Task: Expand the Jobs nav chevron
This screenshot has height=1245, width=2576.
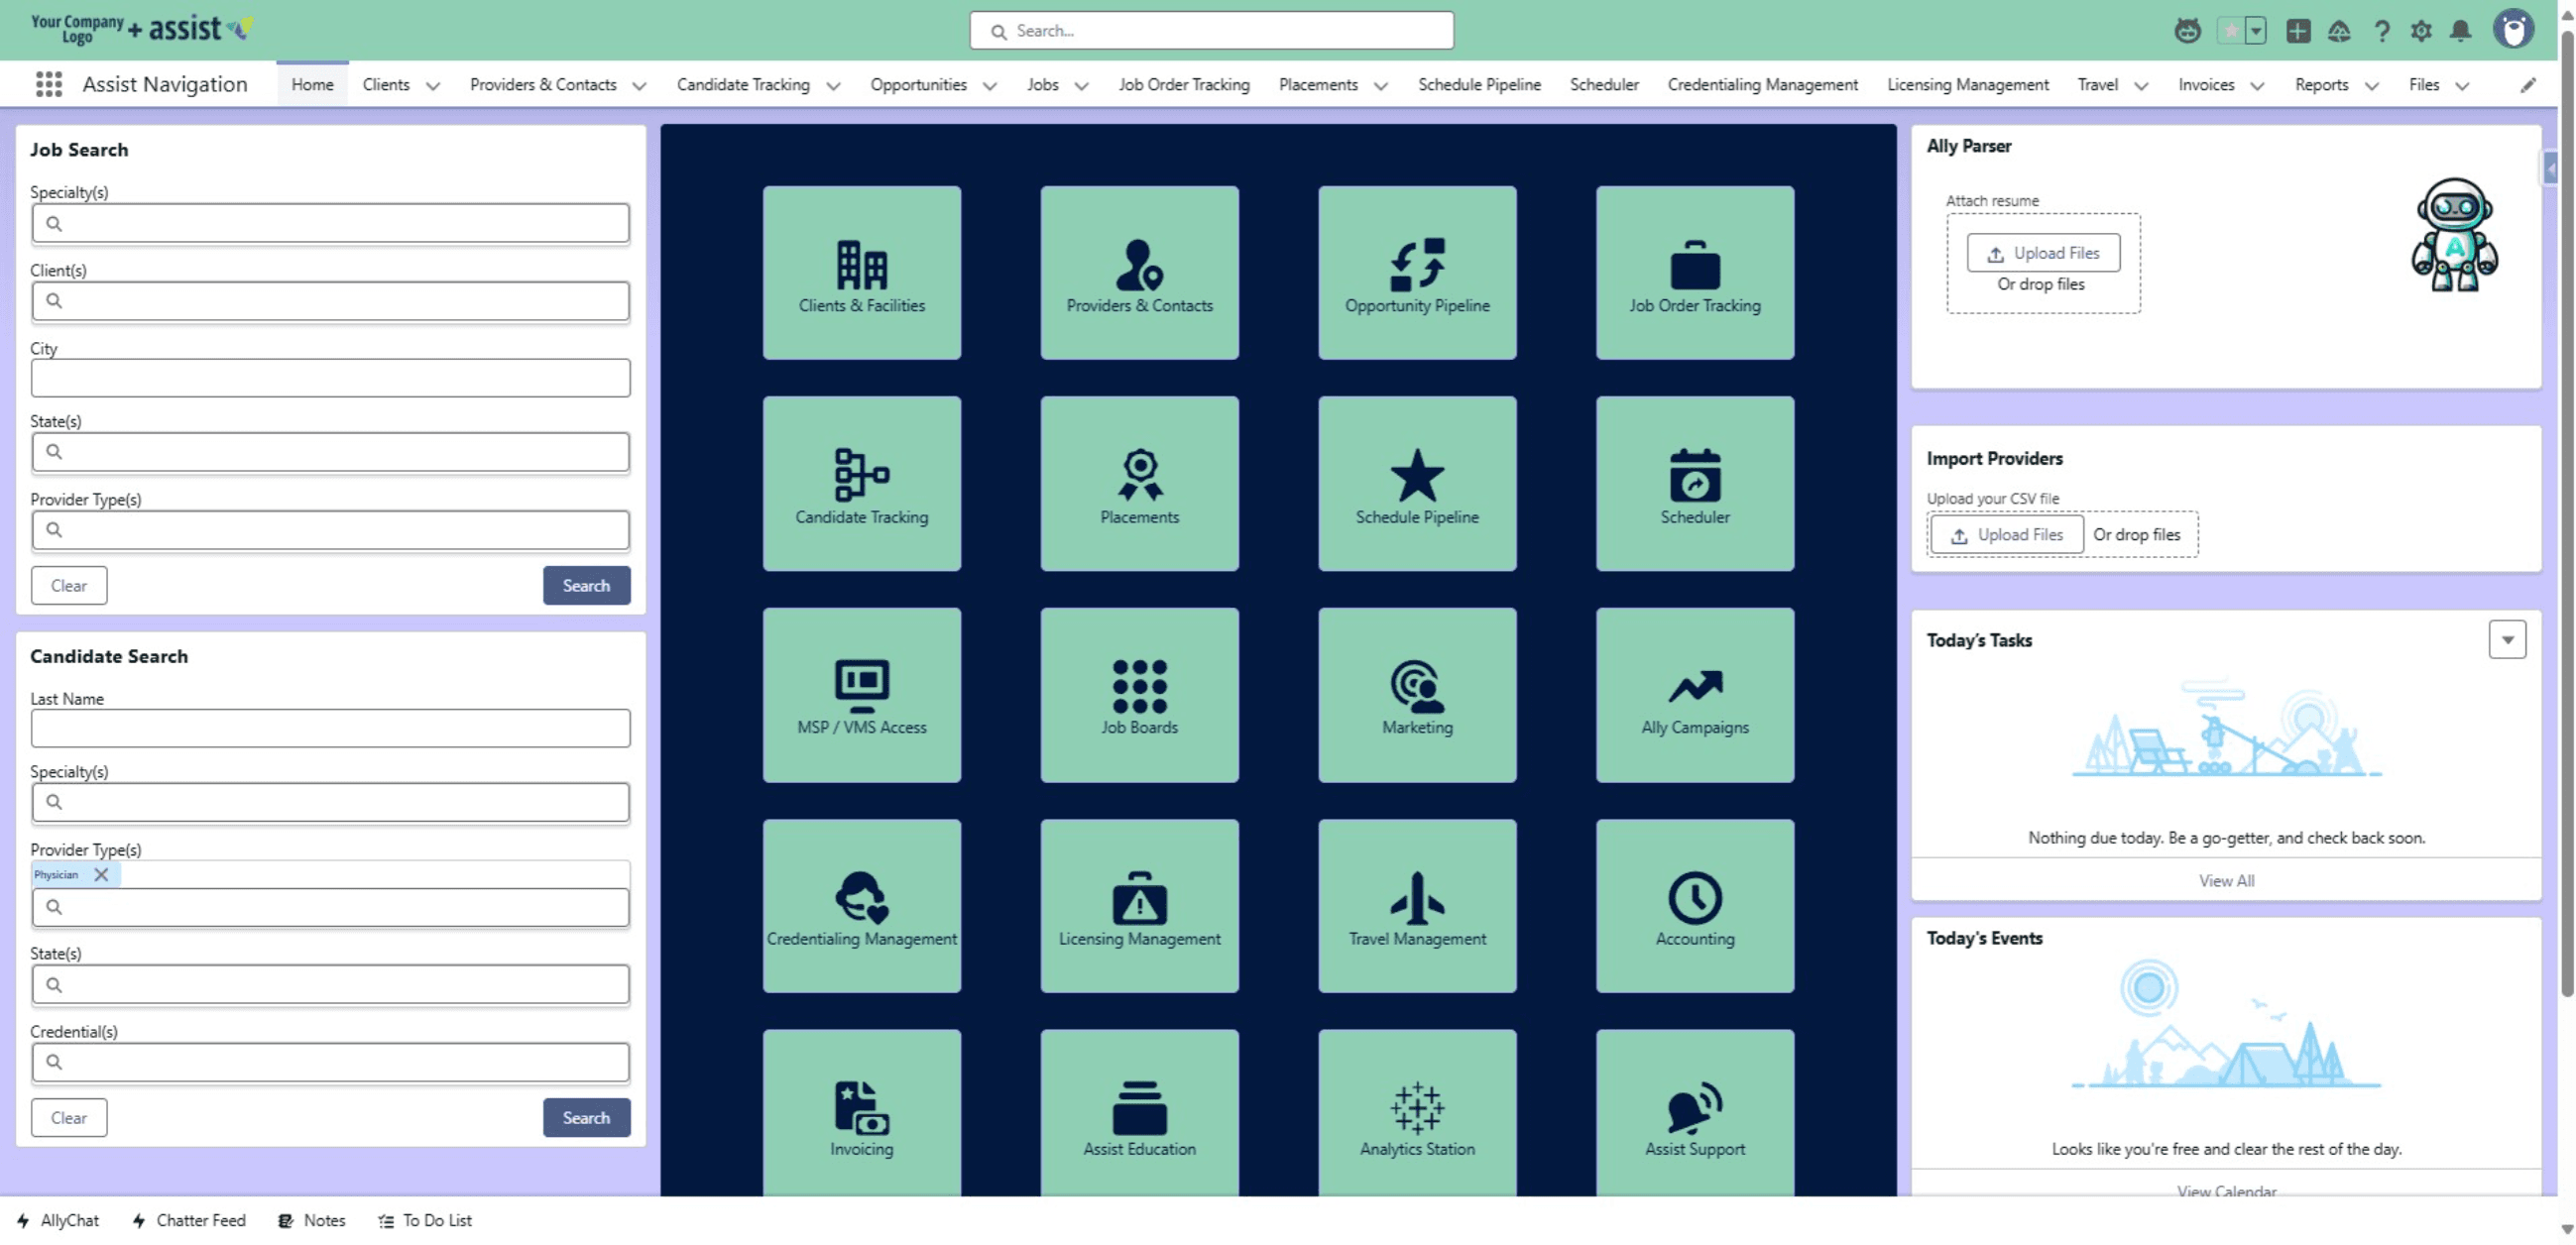Action: [x=1081, y=86]
